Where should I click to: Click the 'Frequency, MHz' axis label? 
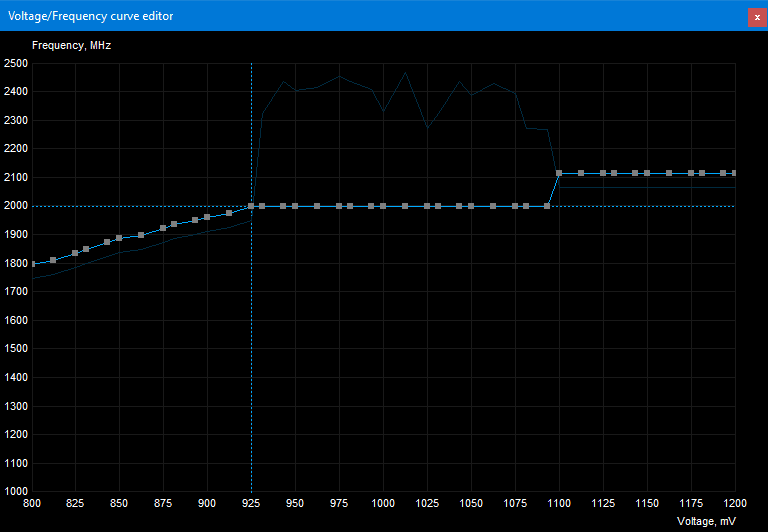[72, 46]
